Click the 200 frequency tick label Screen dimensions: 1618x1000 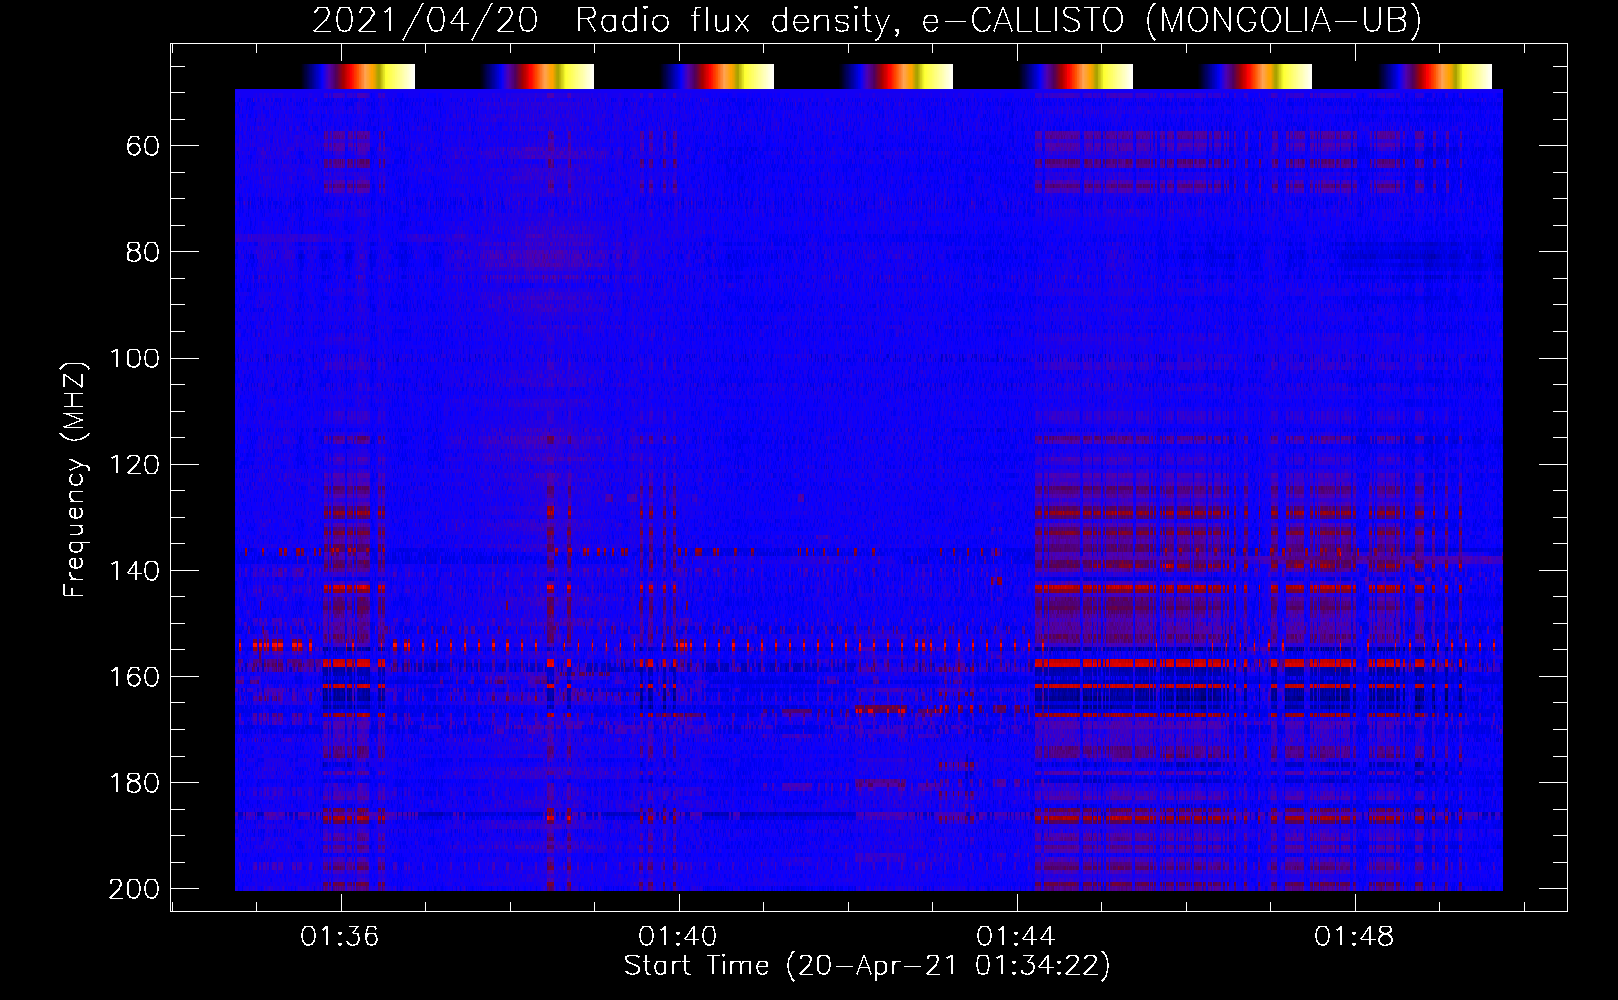(x=134, y=888)
